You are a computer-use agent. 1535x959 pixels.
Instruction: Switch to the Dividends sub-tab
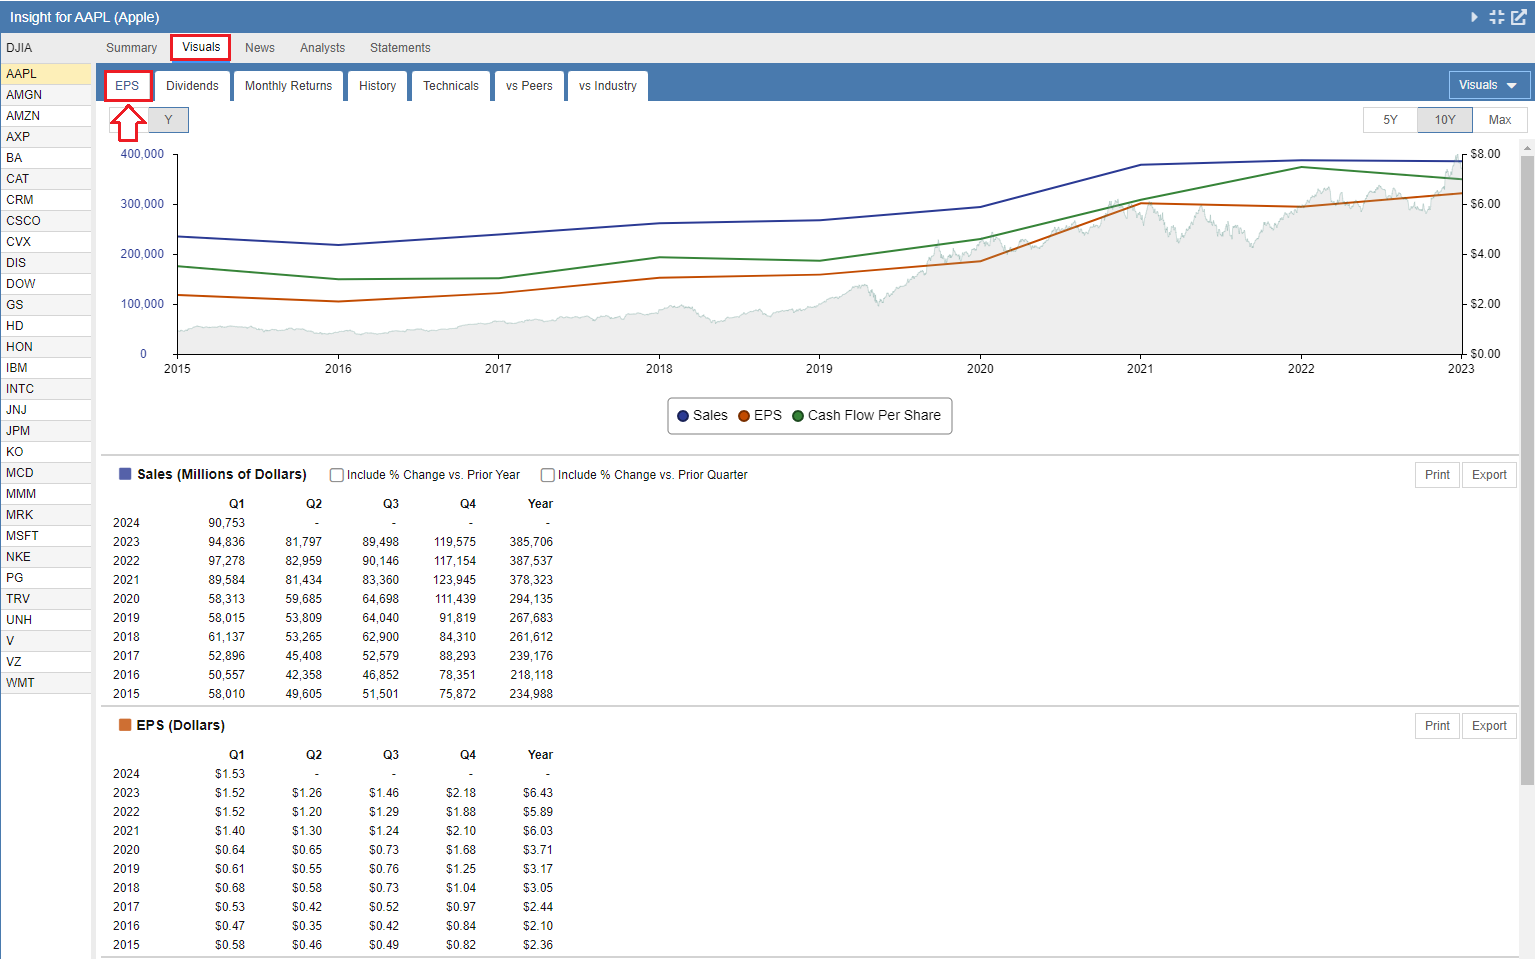192,86
